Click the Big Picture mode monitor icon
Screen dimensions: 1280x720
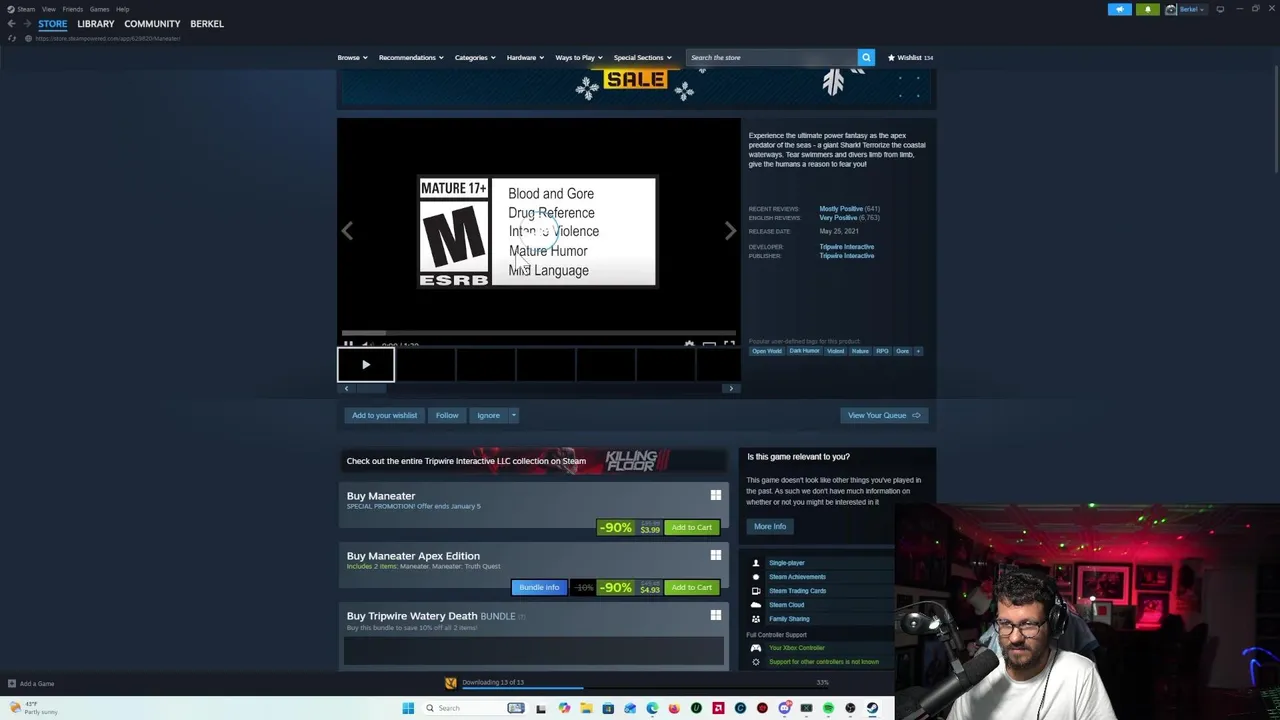(1220, 9)
